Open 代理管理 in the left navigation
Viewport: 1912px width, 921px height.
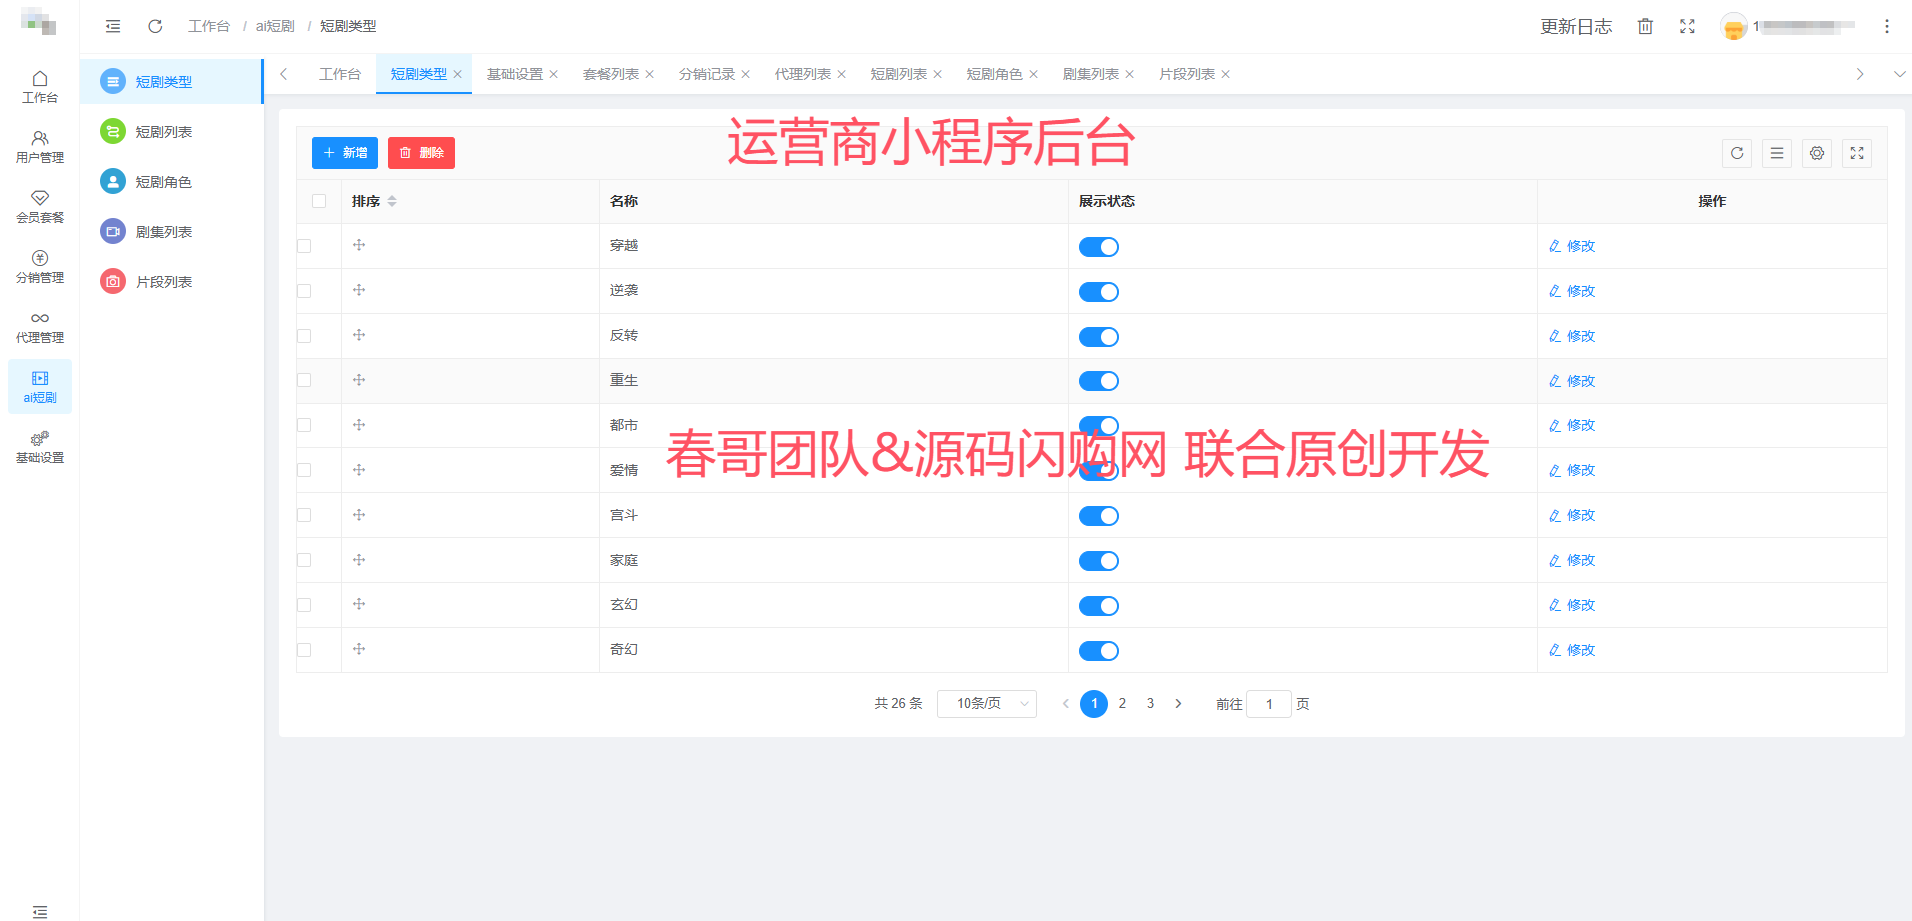click(x=40, y=327)
